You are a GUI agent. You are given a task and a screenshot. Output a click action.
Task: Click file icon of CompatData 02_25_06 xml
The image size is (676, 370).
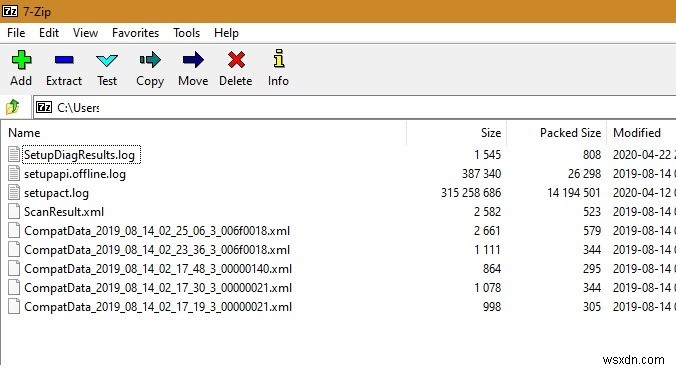(14, 230)
